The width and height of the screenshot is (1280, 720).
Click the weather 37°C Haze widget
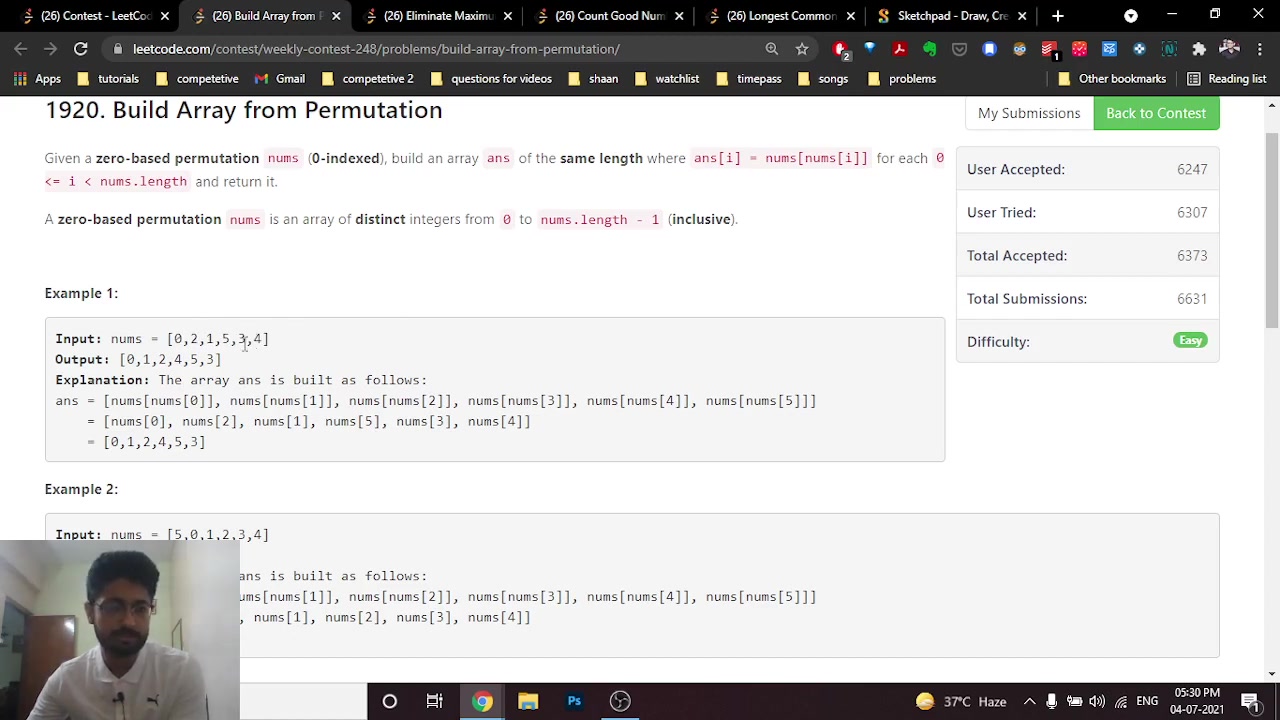[960, 701]
